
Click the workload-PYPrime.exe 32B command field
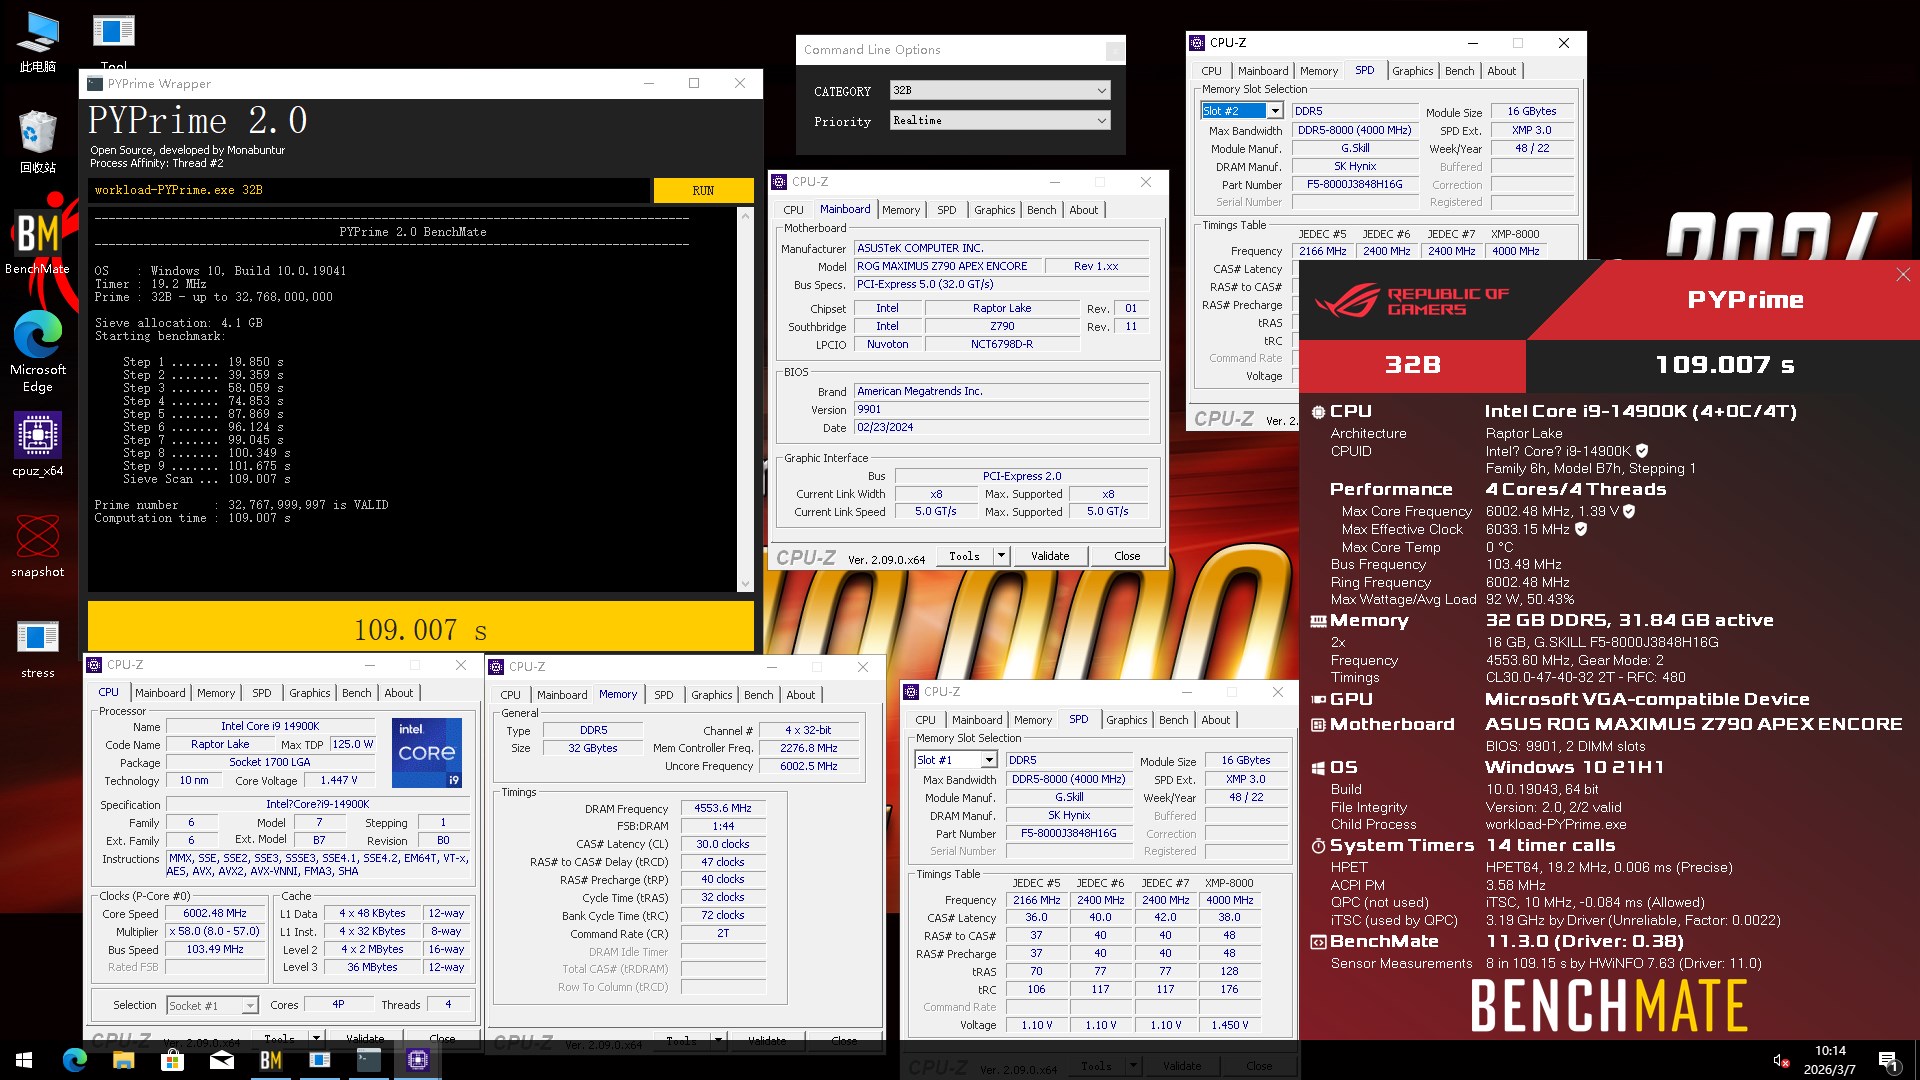click(x=370, y=190)
